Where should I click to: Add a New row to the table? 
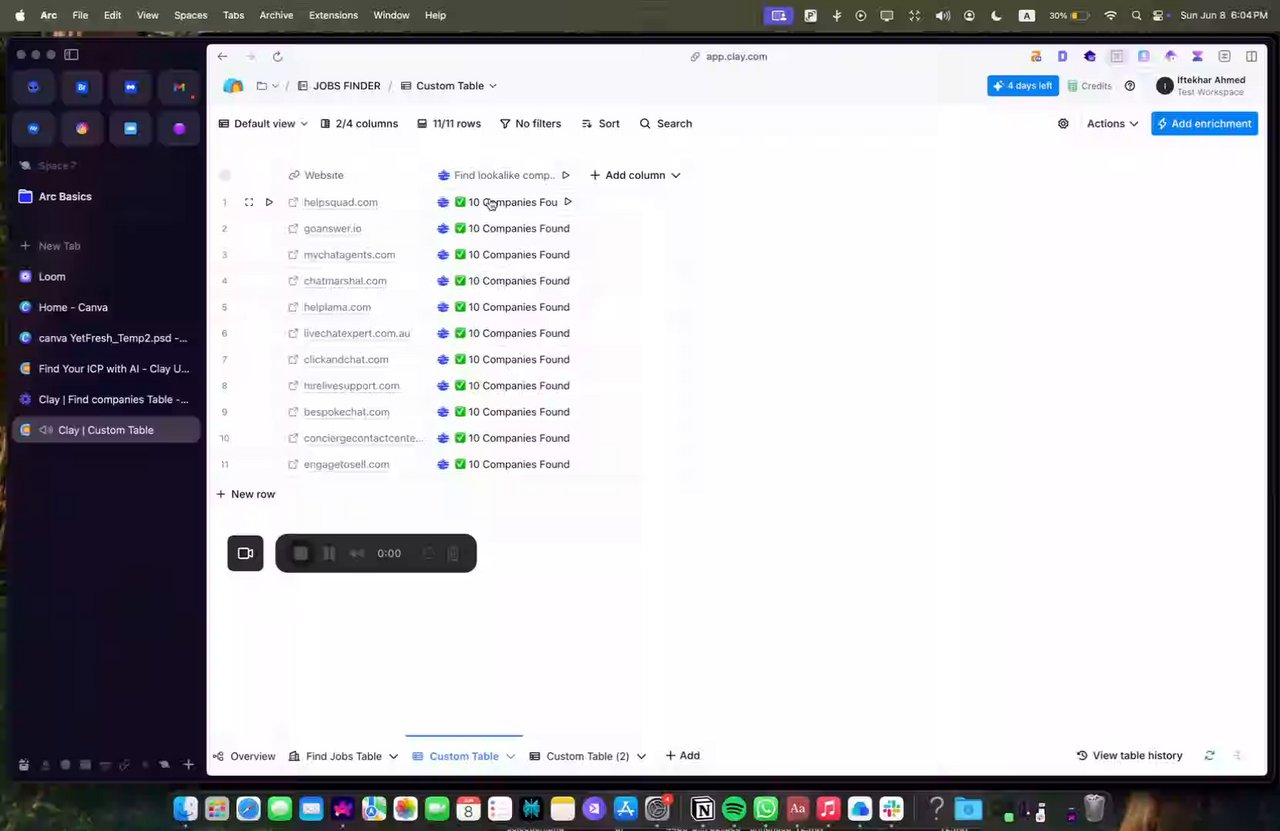pyautogui.click(x=245, y=494)
